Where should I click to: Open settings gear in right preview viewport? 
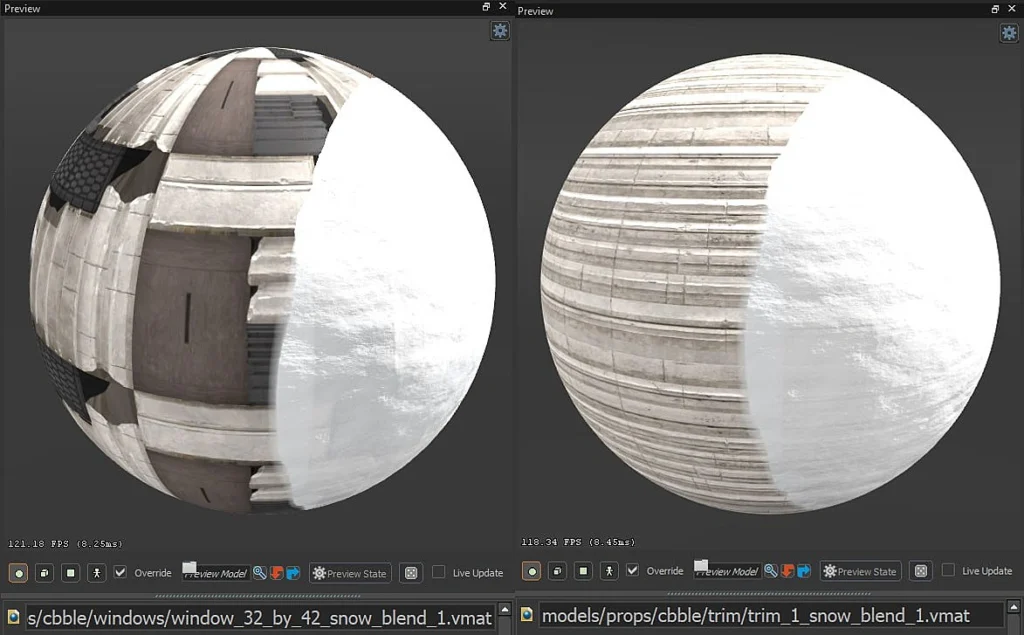pos(1010,33)
